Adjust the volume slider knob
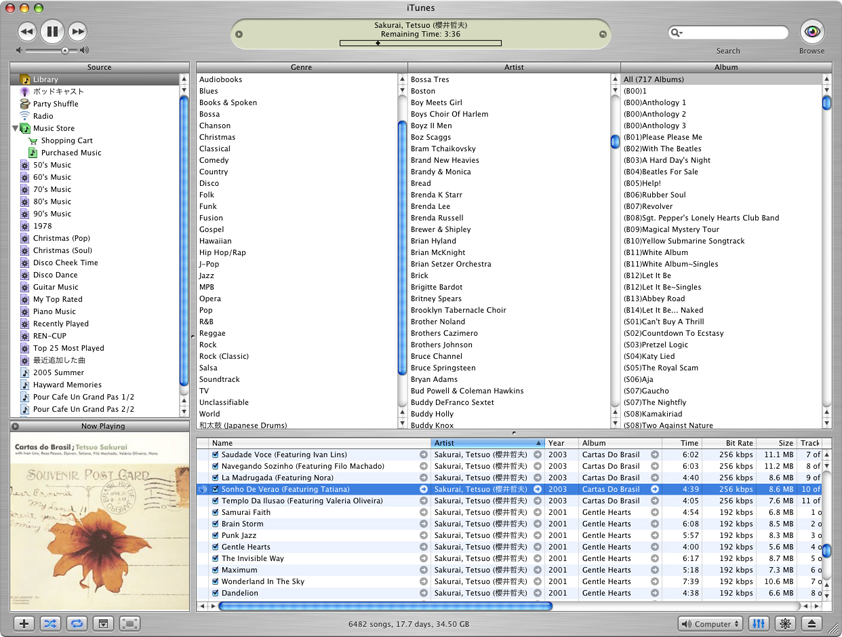The image size is (842, 637). [64, 50]
